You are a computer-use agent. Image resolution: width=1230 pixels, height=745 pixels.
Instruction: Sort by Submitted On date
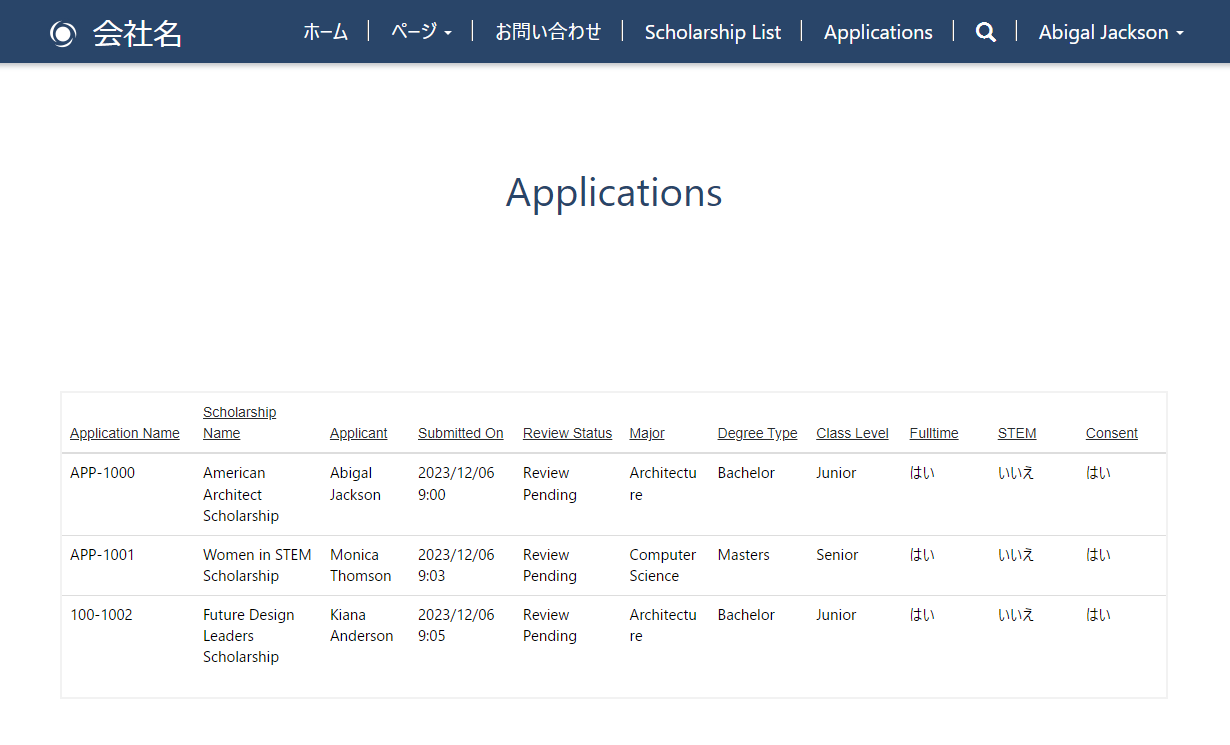[x=460, y=432]
